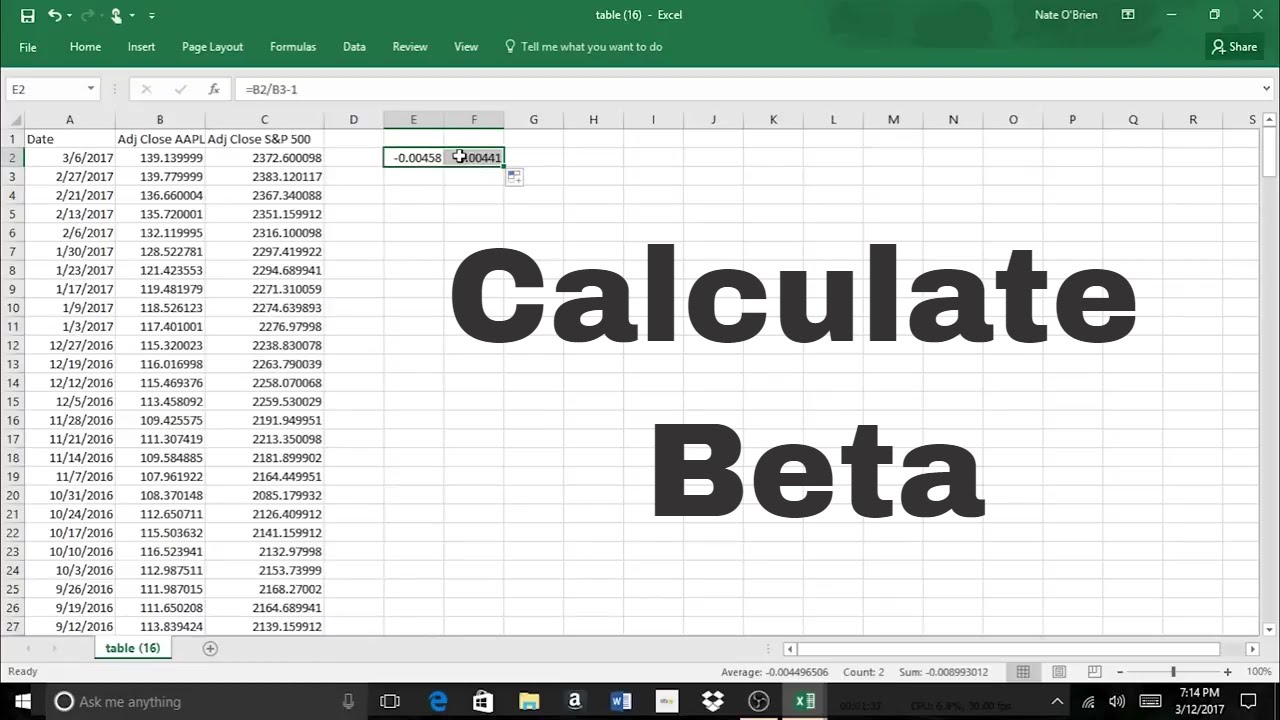The height and width of the screenshot is (720, 1280).
Task: Click the account name Nate O'Brien
Action: pyautogui.click(x=1066, y=15)
